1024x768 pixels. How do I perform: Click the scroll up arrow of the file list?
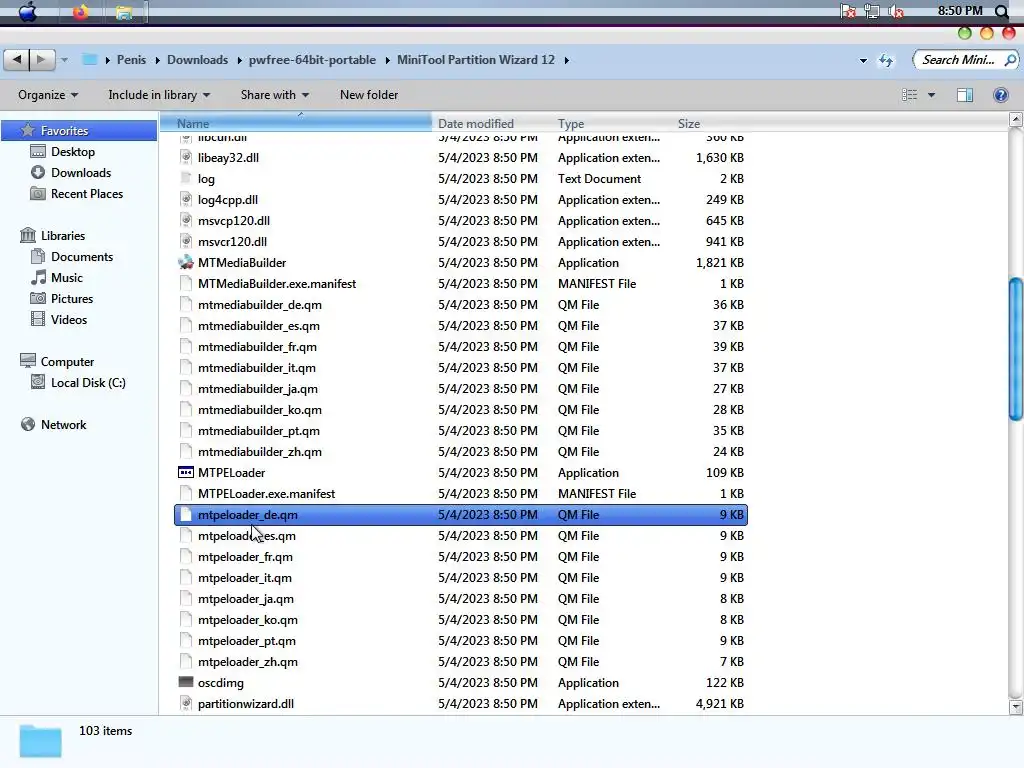click(1016, 120)
